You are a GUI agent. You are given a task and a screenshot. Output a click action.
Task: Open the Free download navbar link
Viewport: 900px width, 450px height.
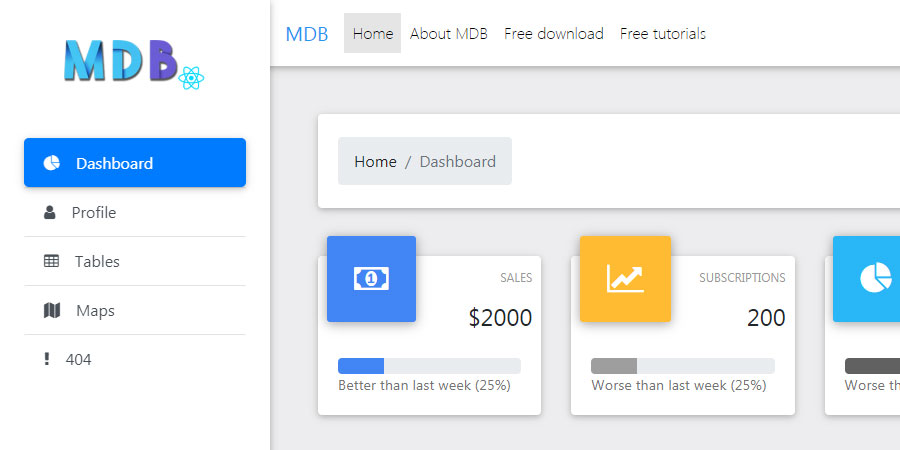point(554,33)
